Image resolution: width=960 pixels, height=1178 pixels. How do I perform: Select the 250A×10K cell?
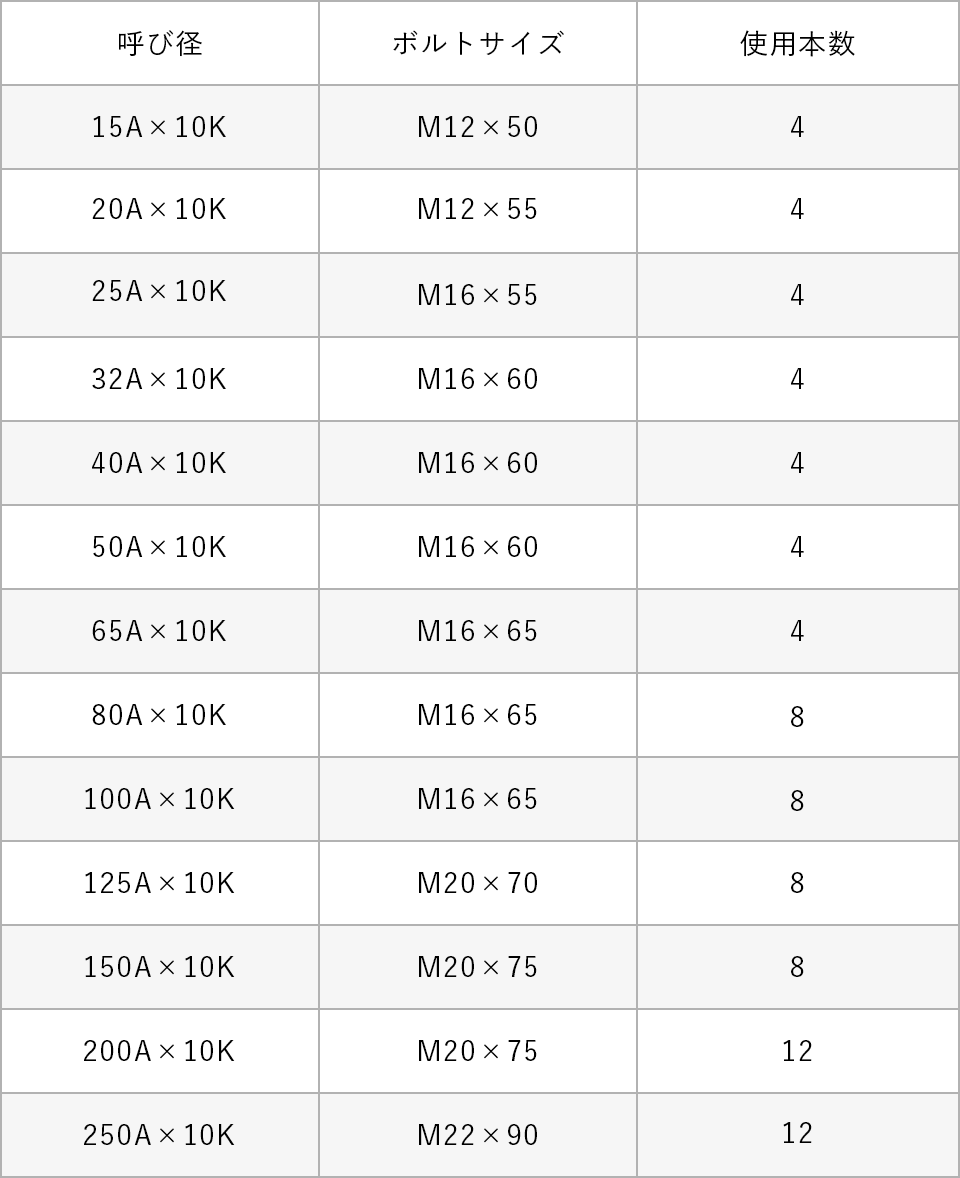click(x=160, y=1135)
